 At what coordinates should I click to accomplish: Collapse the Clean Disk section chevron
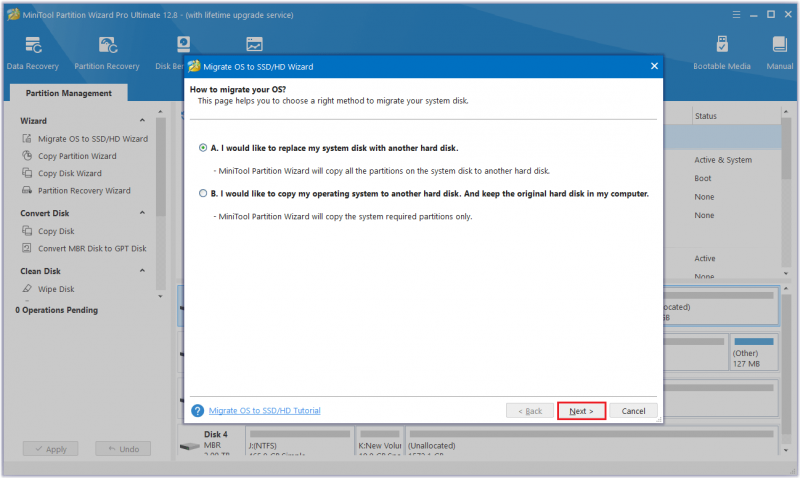point(142,271)
